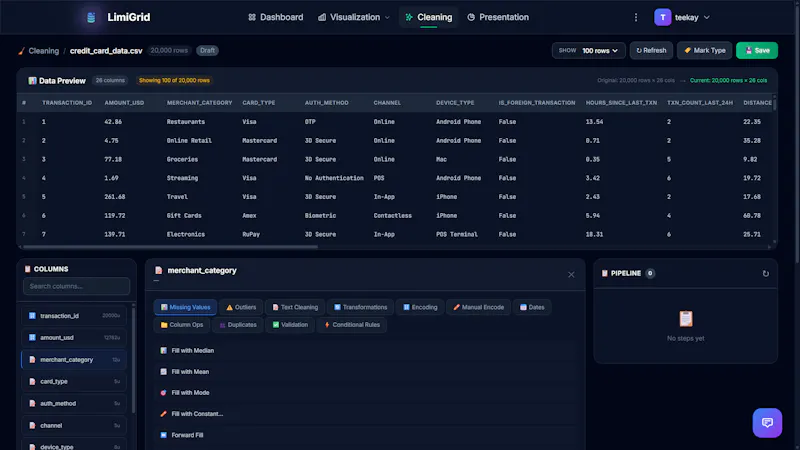
Task: Switch to the Manual Encode tab
Action: point(479,307)
